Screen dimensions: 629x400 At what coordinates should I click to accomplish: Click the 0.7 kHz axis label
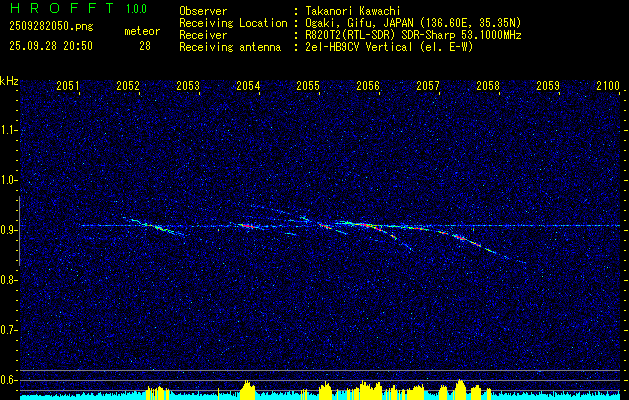coord(8,330)
